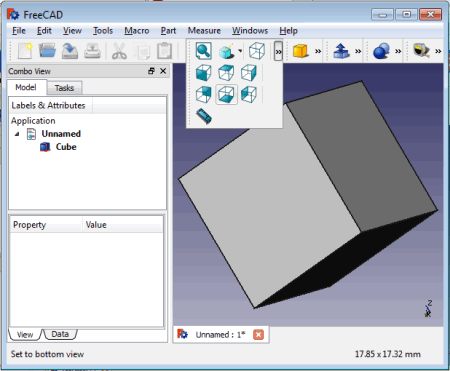Viewport: 450px width, 371px height.
Task: Open the Measure menu
Action: click(x=204, y=31)
